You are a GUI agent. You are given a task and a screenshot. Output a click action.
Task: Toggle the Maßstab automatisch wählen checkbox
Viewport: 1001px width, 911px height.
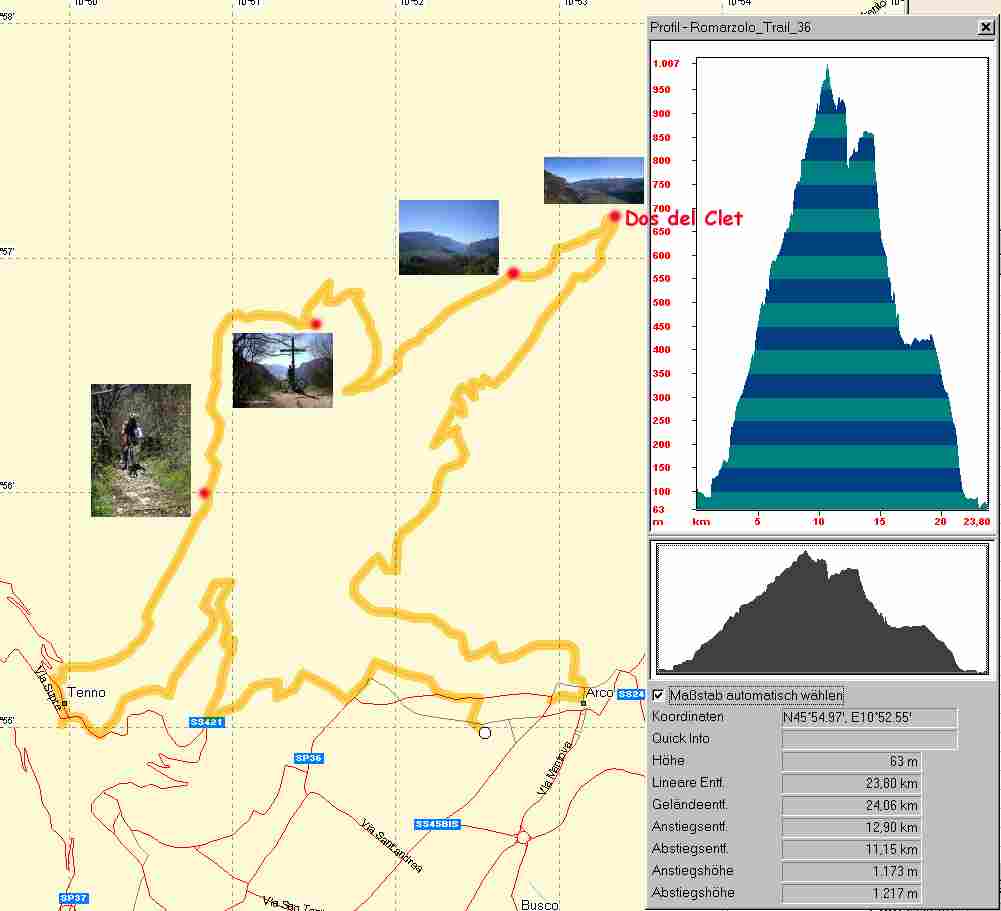click(658, 695)
